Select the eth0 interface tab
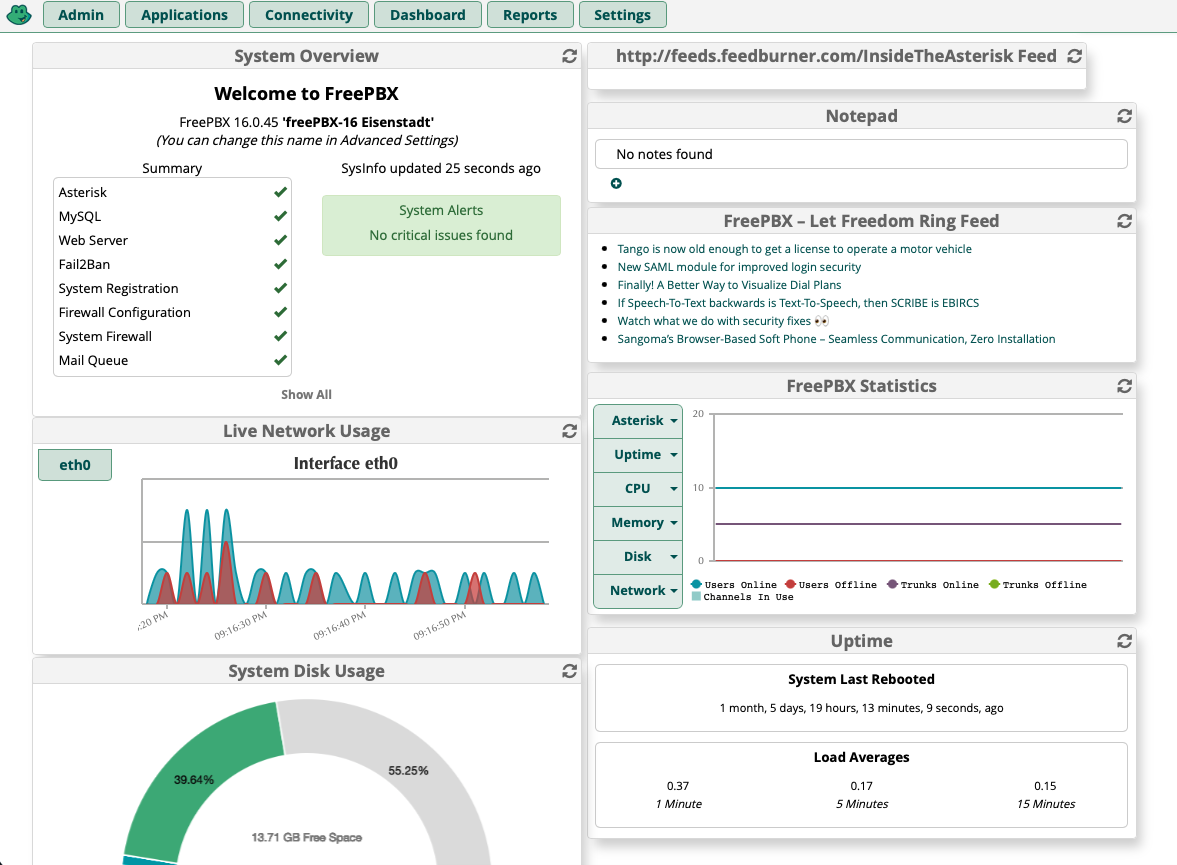Viewport: 1177px width, 865px height. click(75, 465)
